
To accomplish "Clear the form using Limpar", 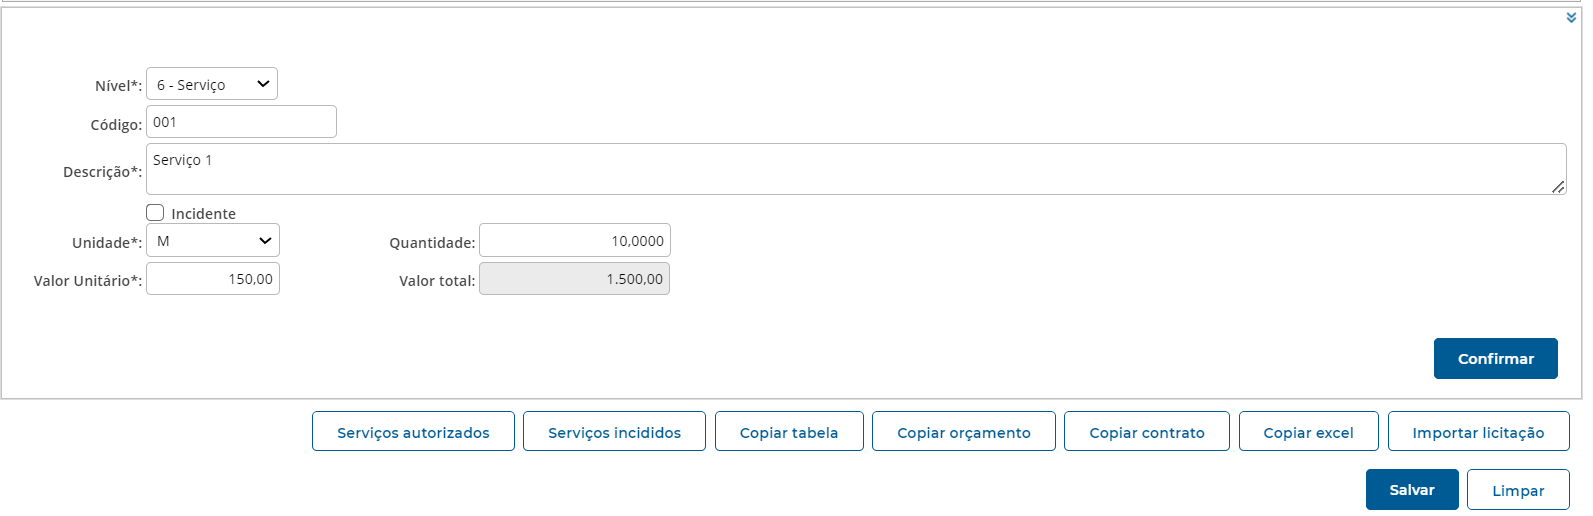I will (x=1518, y=490).
